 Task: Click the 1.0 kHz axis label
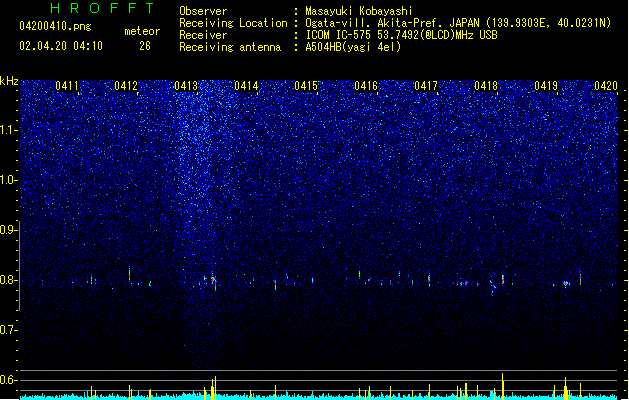[x=9, y=180]
